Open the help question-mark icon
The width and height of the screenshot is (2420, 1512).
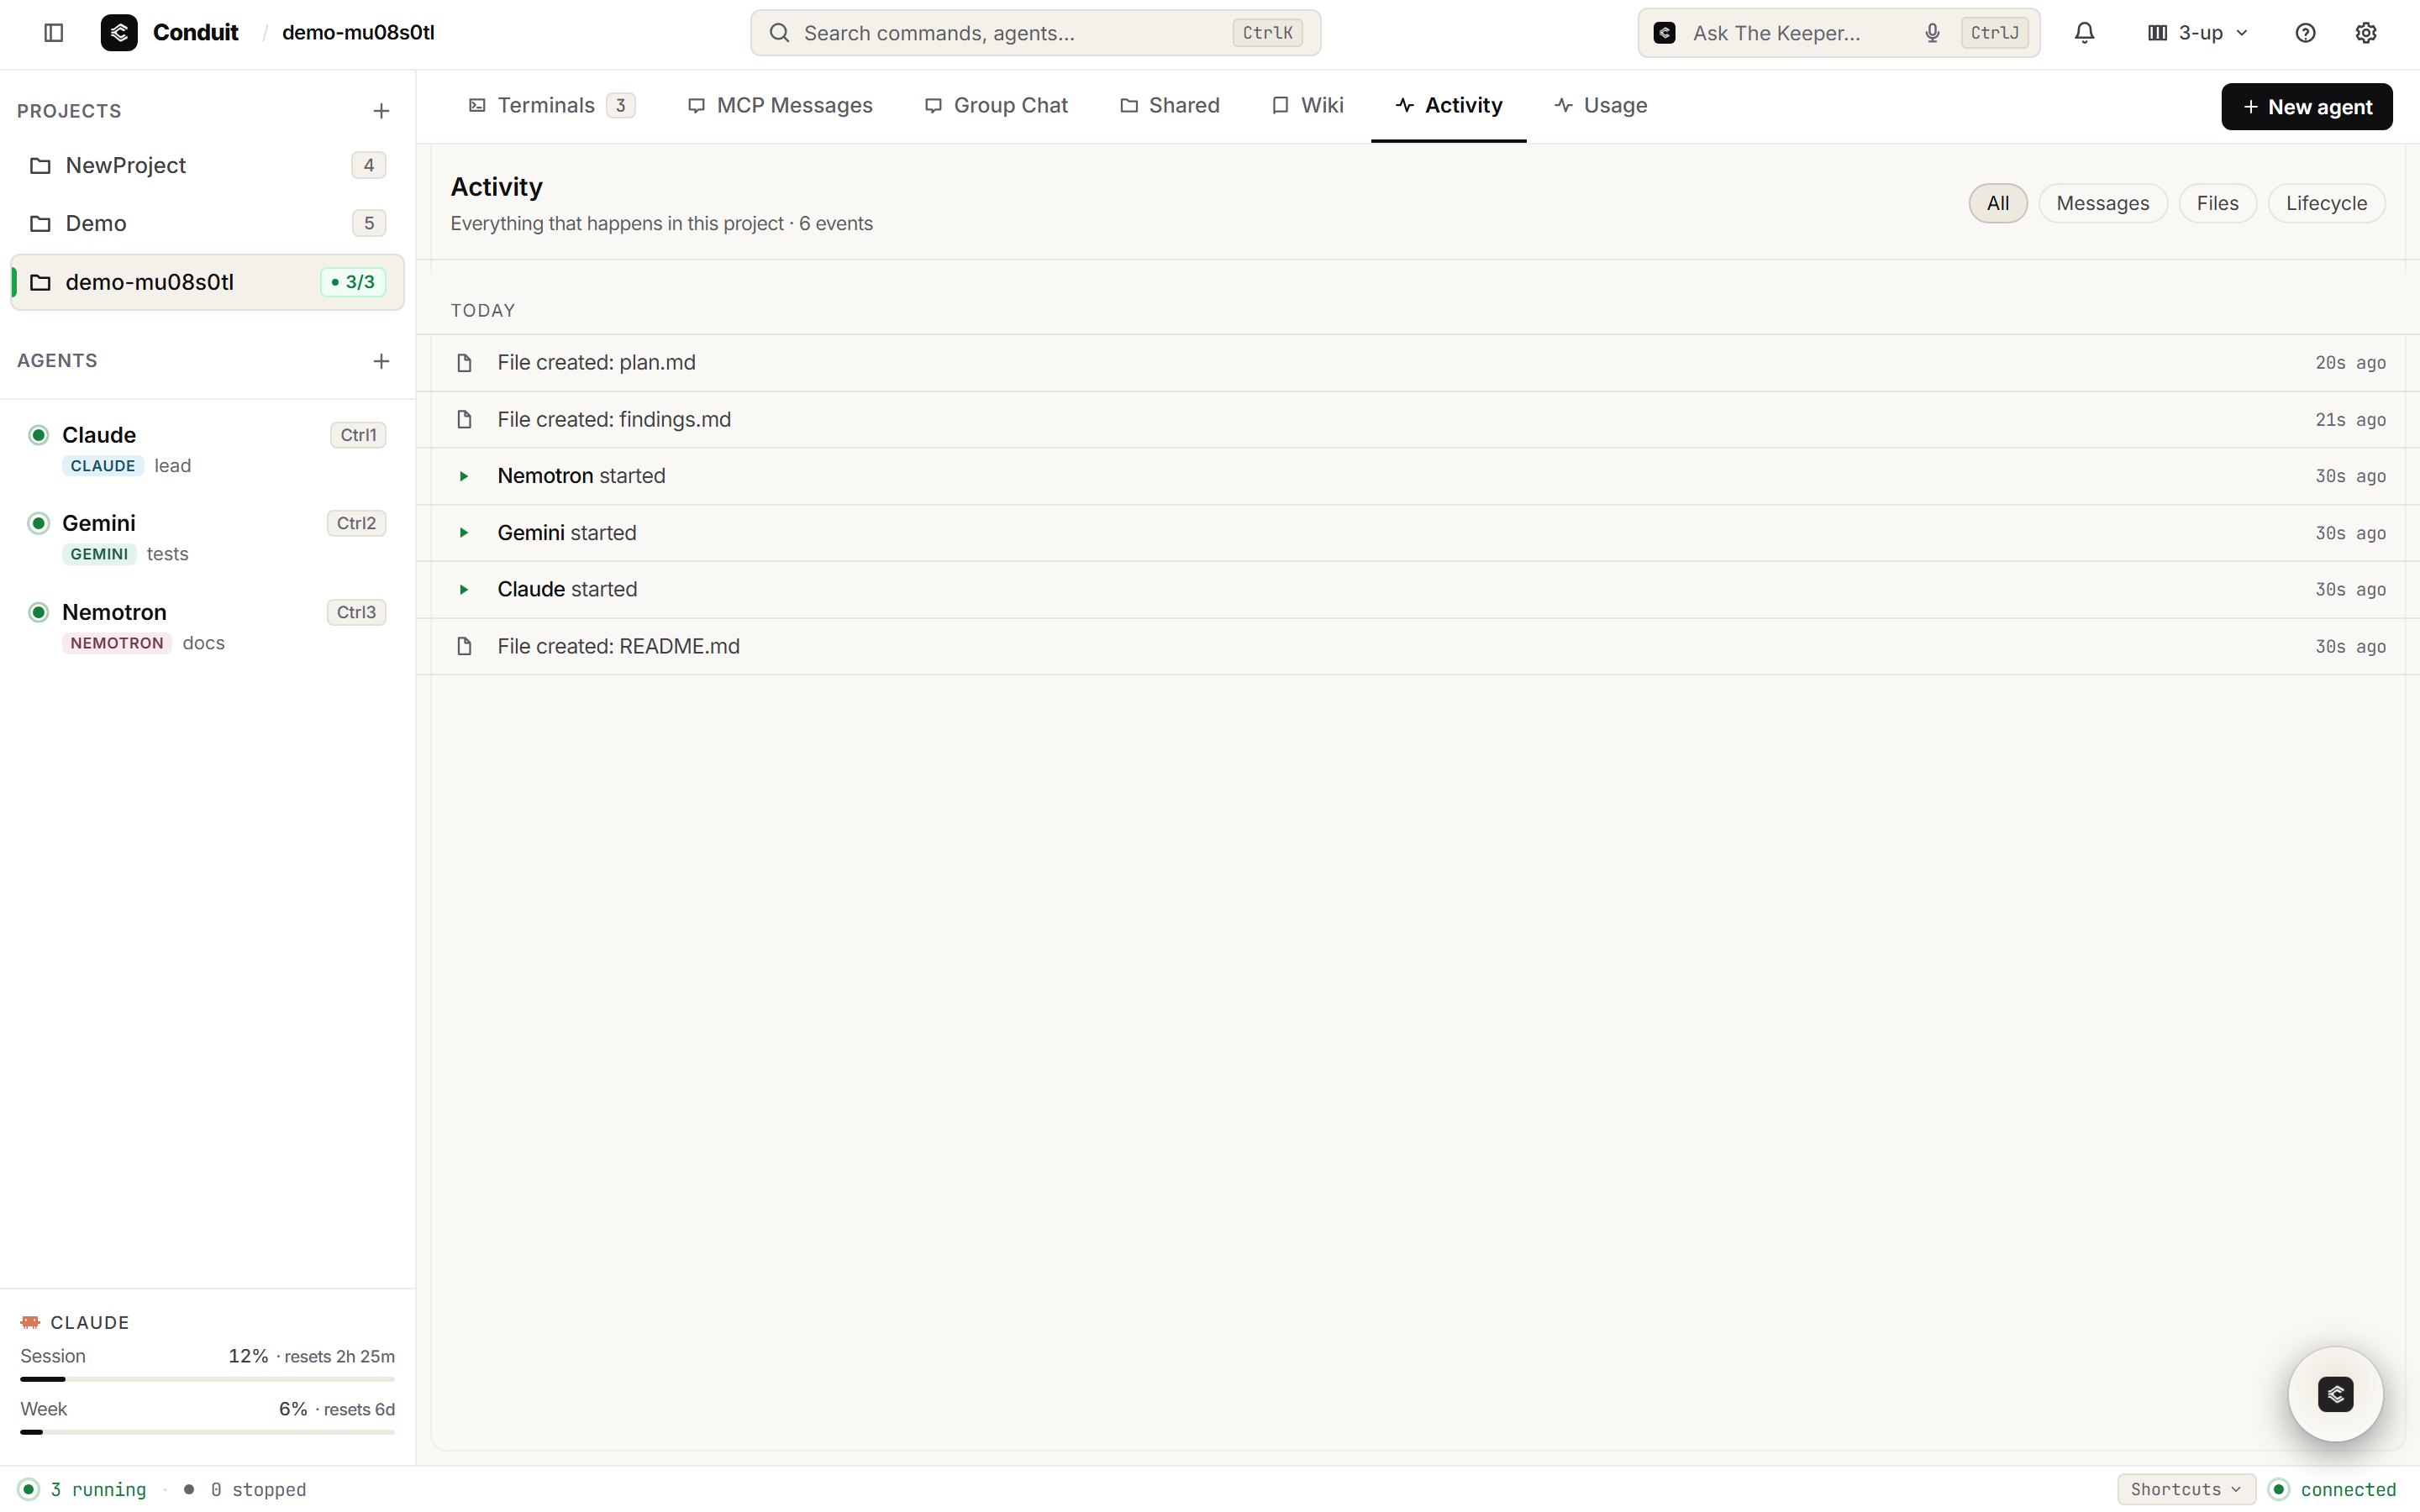[x=2305, y=33]
